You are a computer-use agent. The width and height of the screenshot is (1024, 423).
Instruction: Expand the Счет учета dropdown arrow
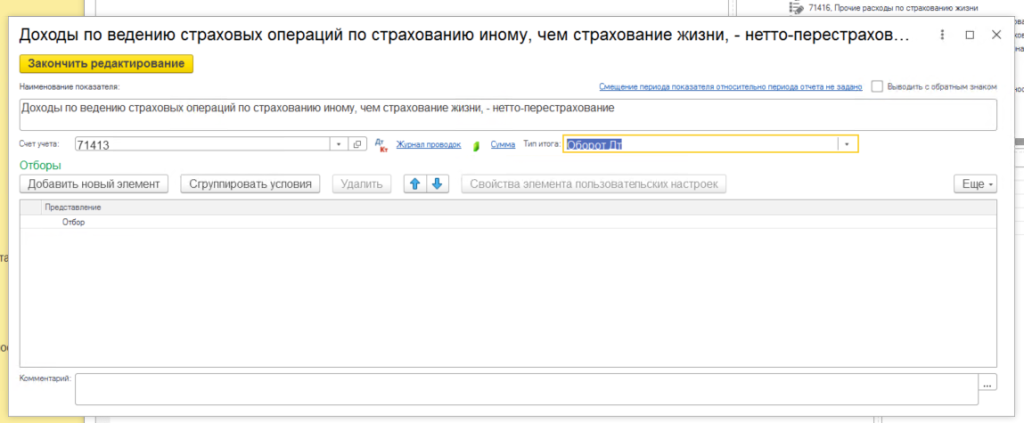339,144
